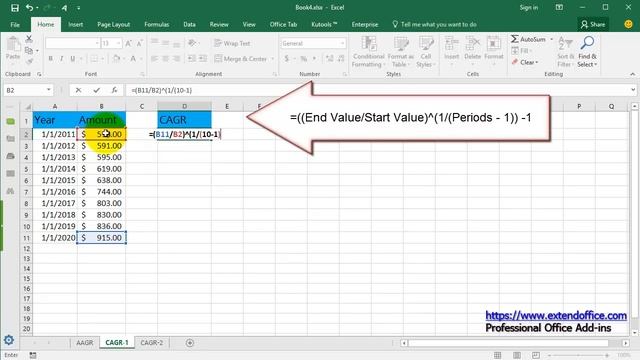This screenshot has width=640, height=360.
Task: Open the CAGR-2 sheet tab
Action: pyautogui.click(x=151, y=343)
